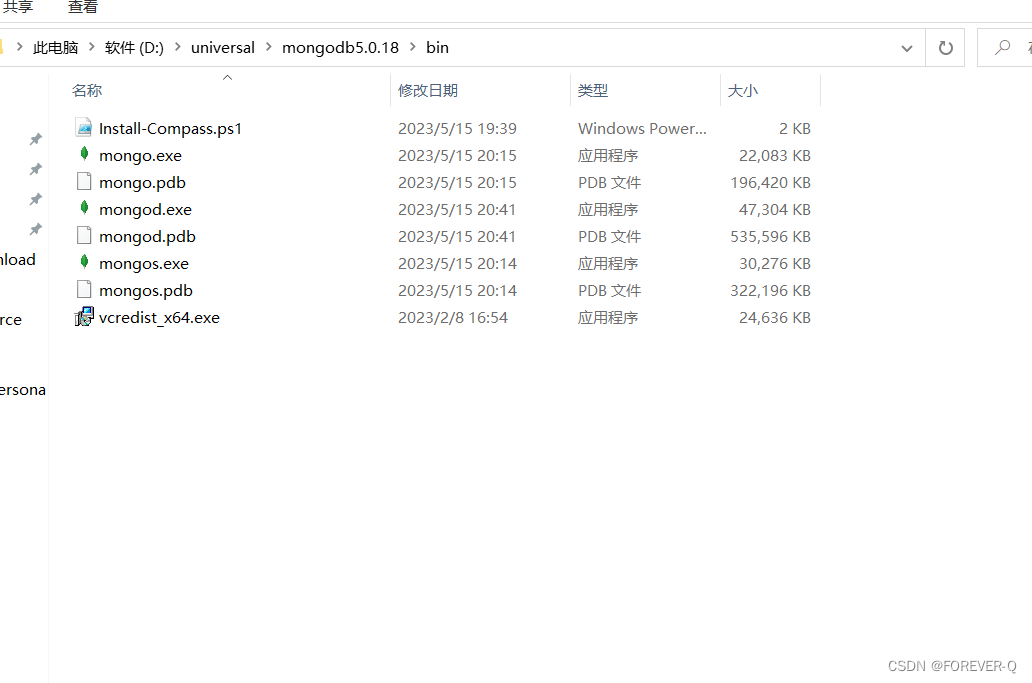Unpin the quick access item above Download
The image size is (1032, 683).
(x=36, y=229)
